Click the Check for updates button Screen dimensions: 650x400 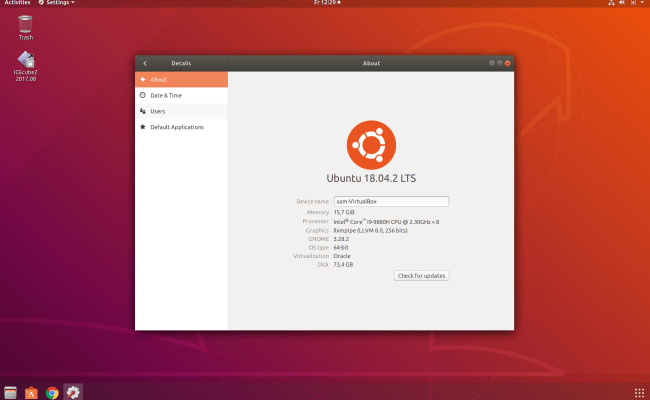click(421, 276)
